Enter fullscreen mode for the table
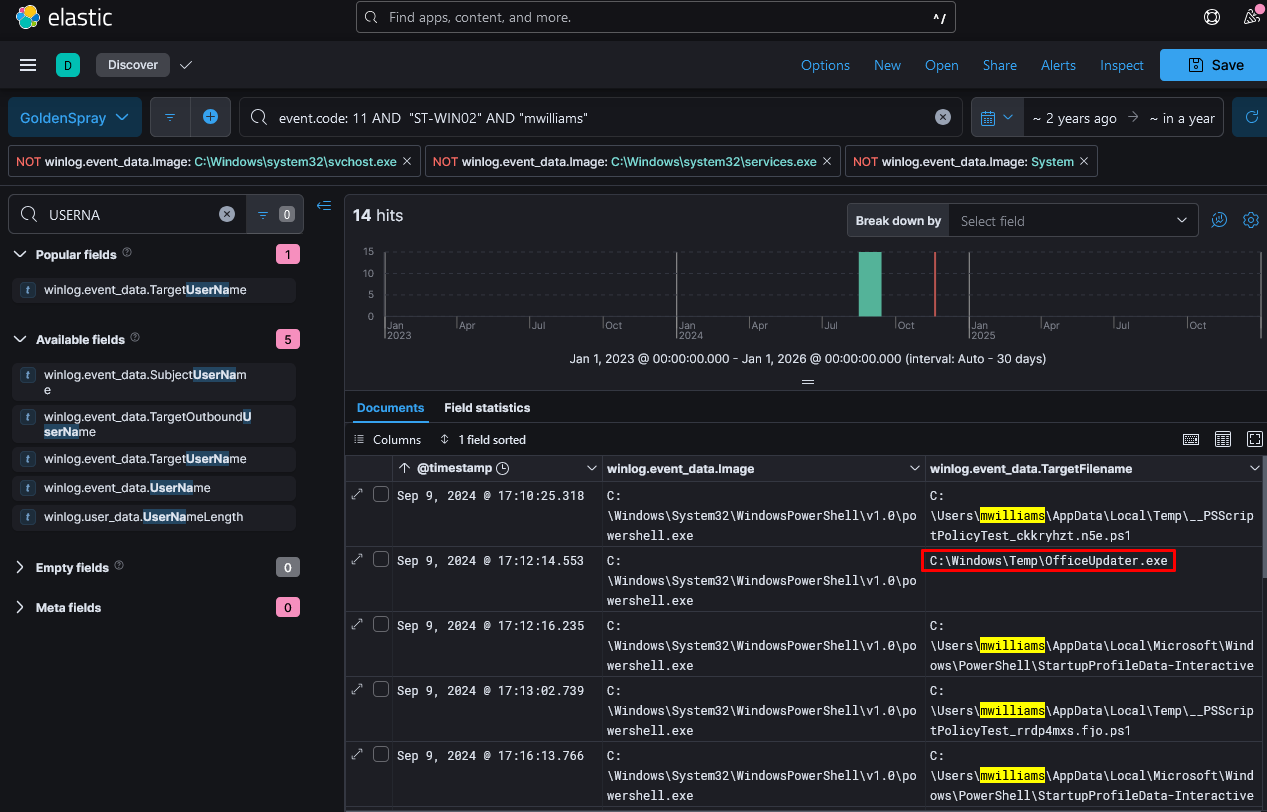 1255,439
